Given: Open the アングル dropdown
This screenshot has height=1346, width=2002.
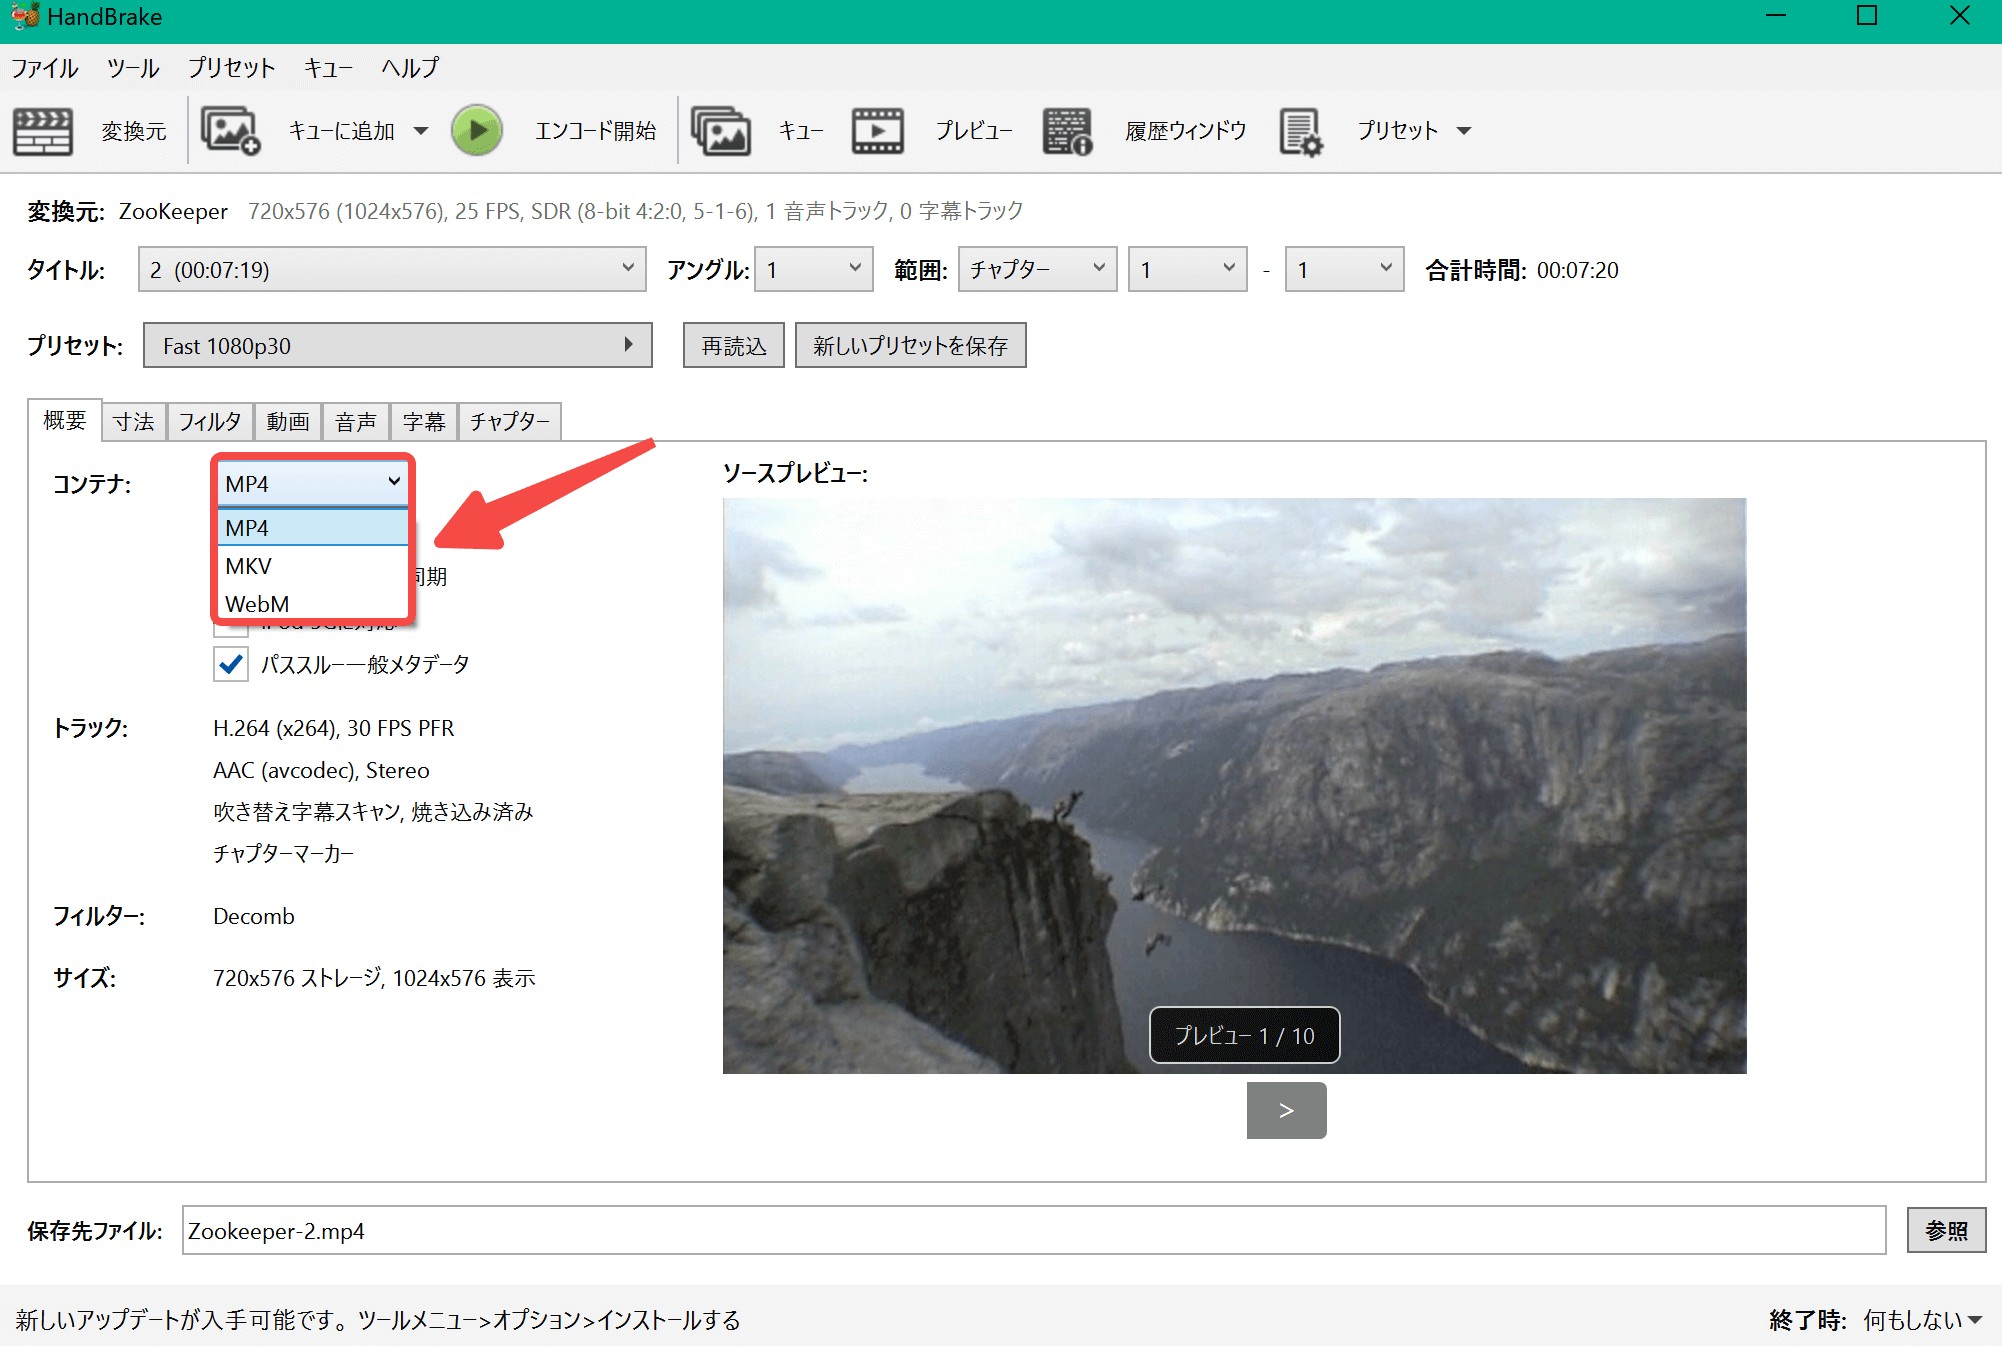Looking at the screenshot, I should point(813,269).
